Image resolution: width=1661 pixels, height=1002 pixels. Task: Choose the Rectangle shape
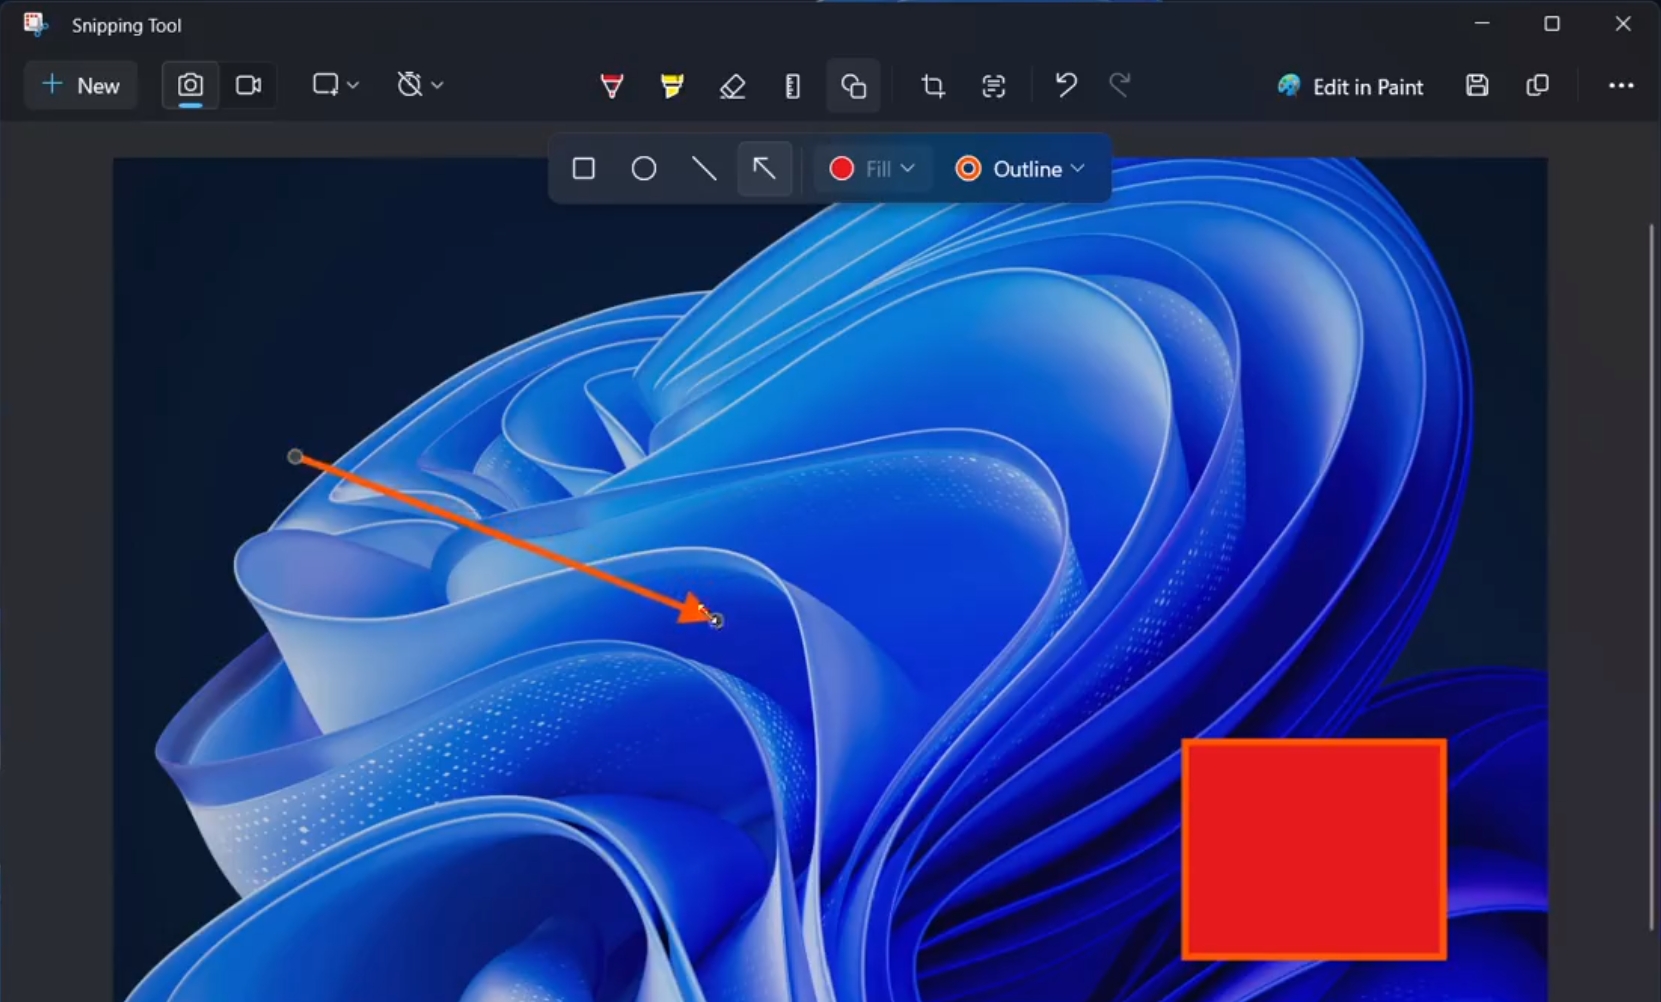coord(584,169)
